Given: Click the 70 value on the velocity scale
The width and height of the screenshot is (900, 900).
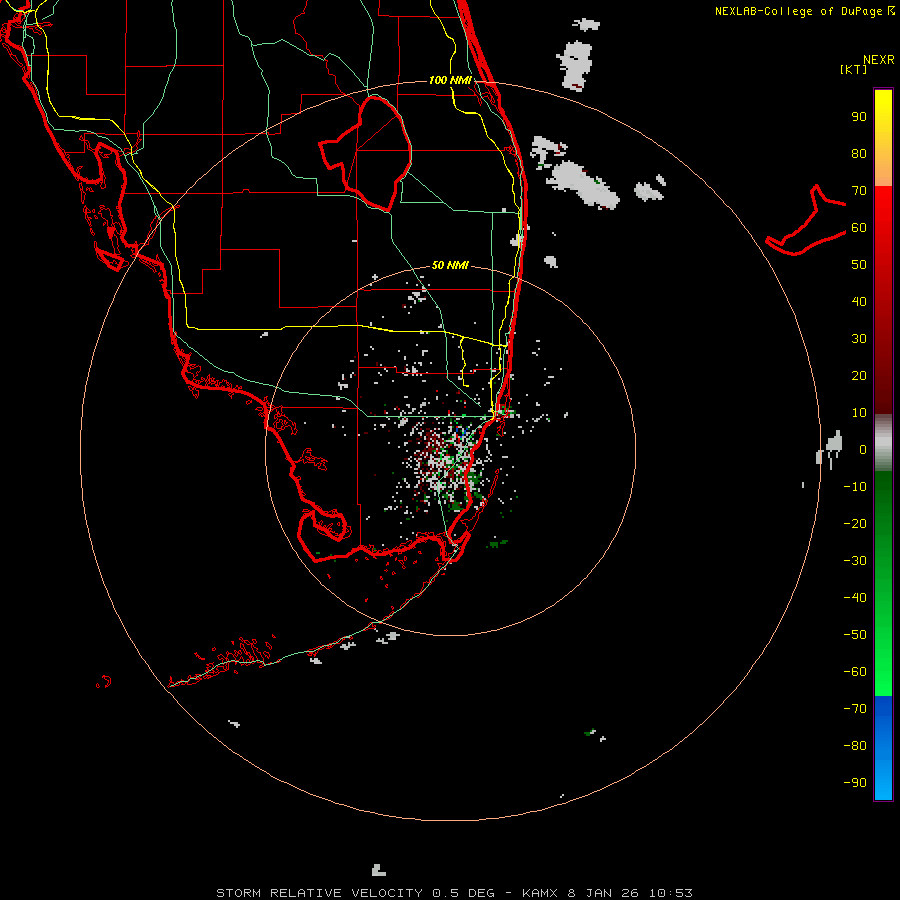Looking at the screenshot, I should pos(859,191).
